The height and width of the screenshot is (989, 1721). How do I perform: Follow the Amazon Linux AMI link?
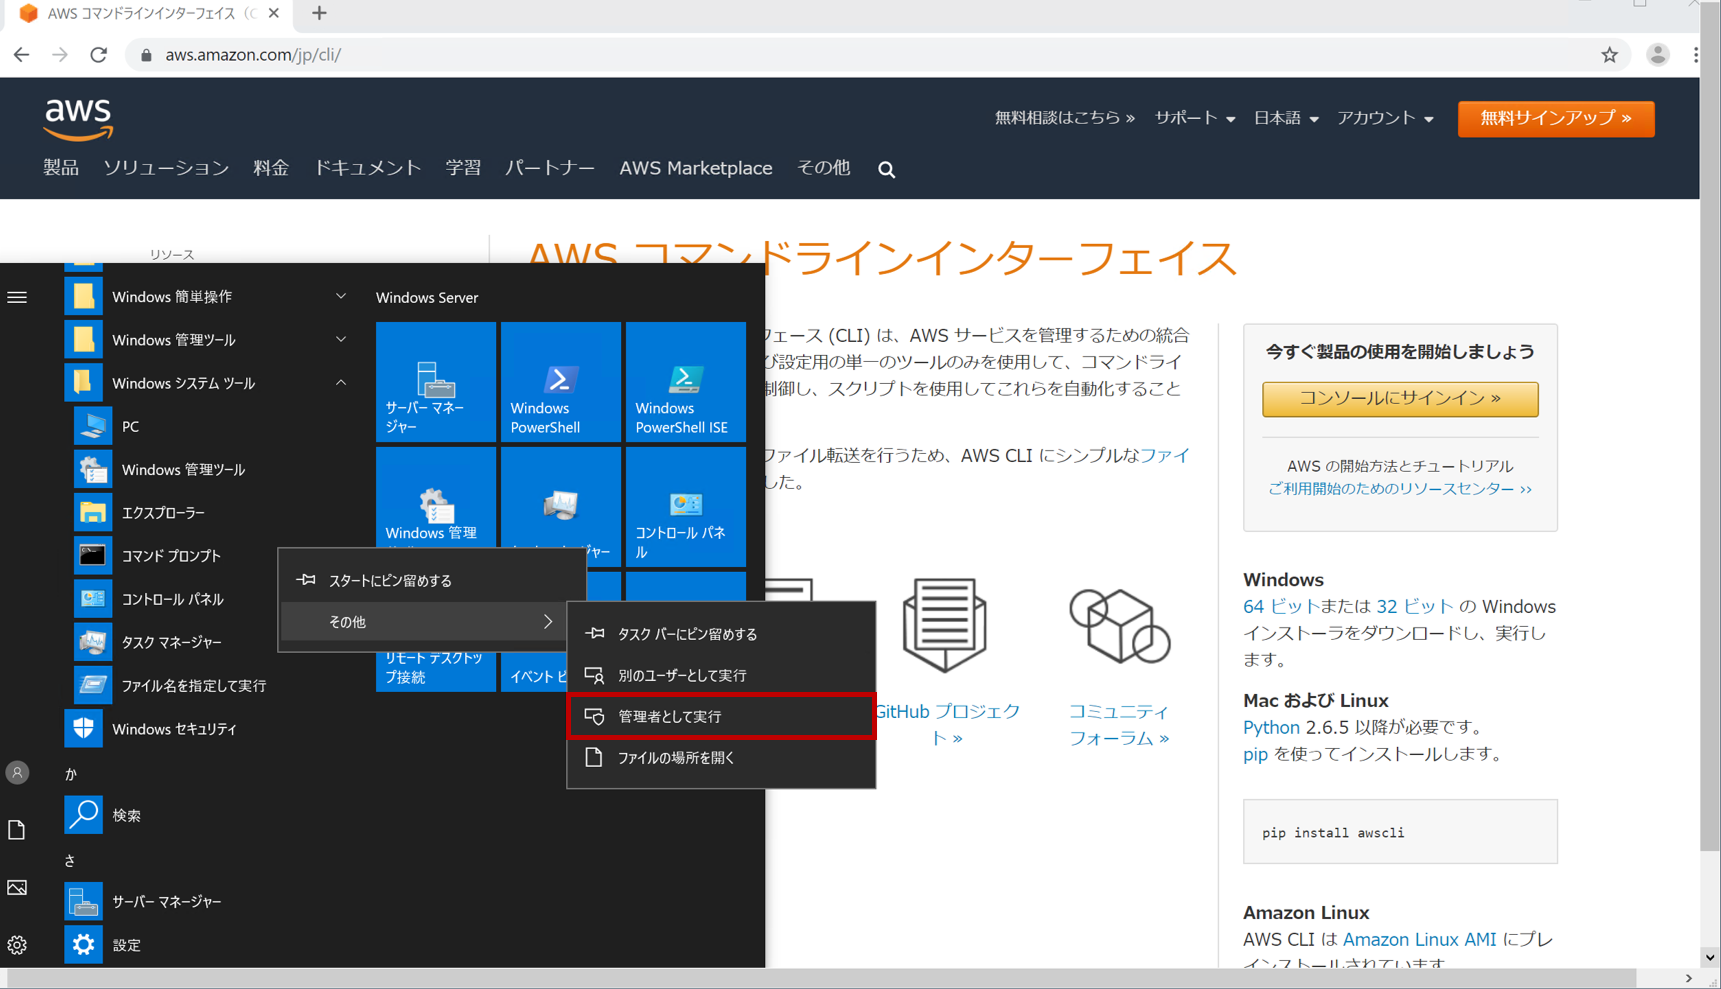1419,939
